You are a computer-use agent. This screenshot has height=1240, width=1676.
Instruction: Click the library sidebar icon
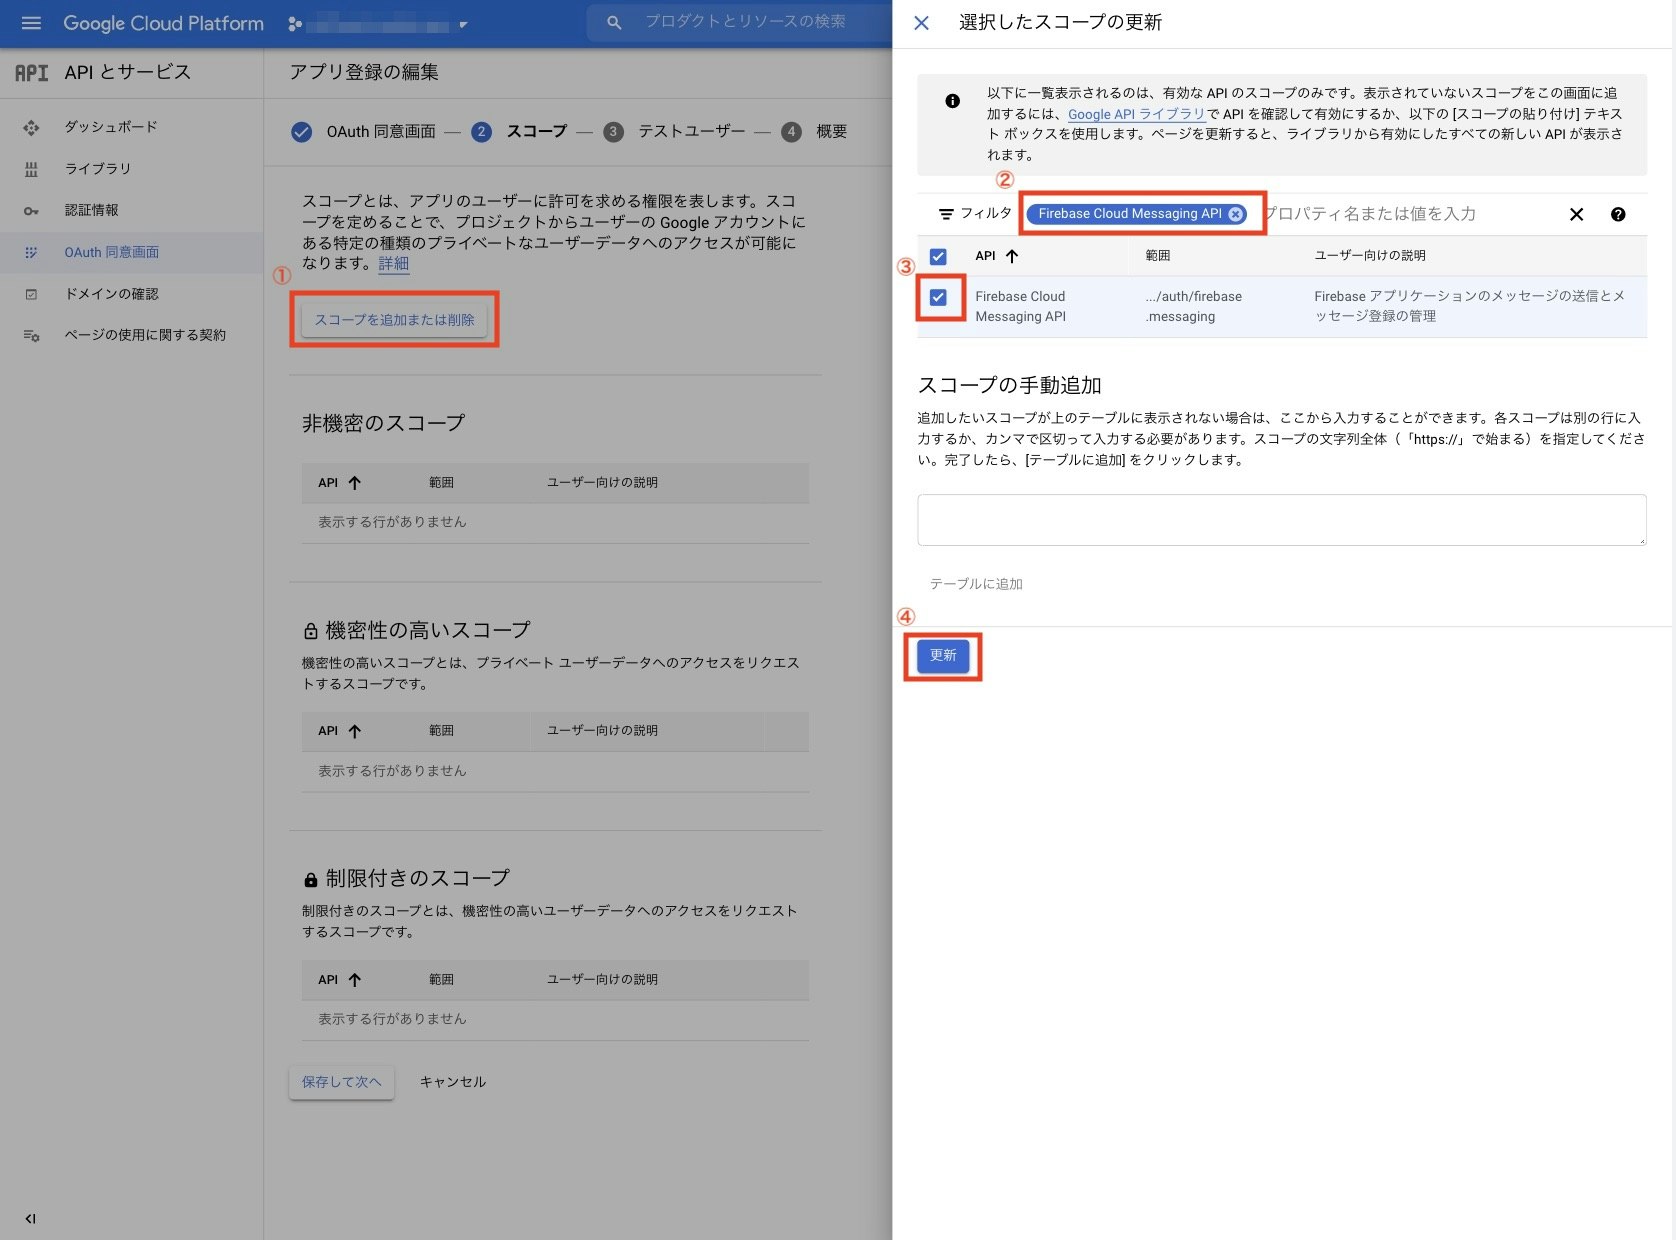31,169
